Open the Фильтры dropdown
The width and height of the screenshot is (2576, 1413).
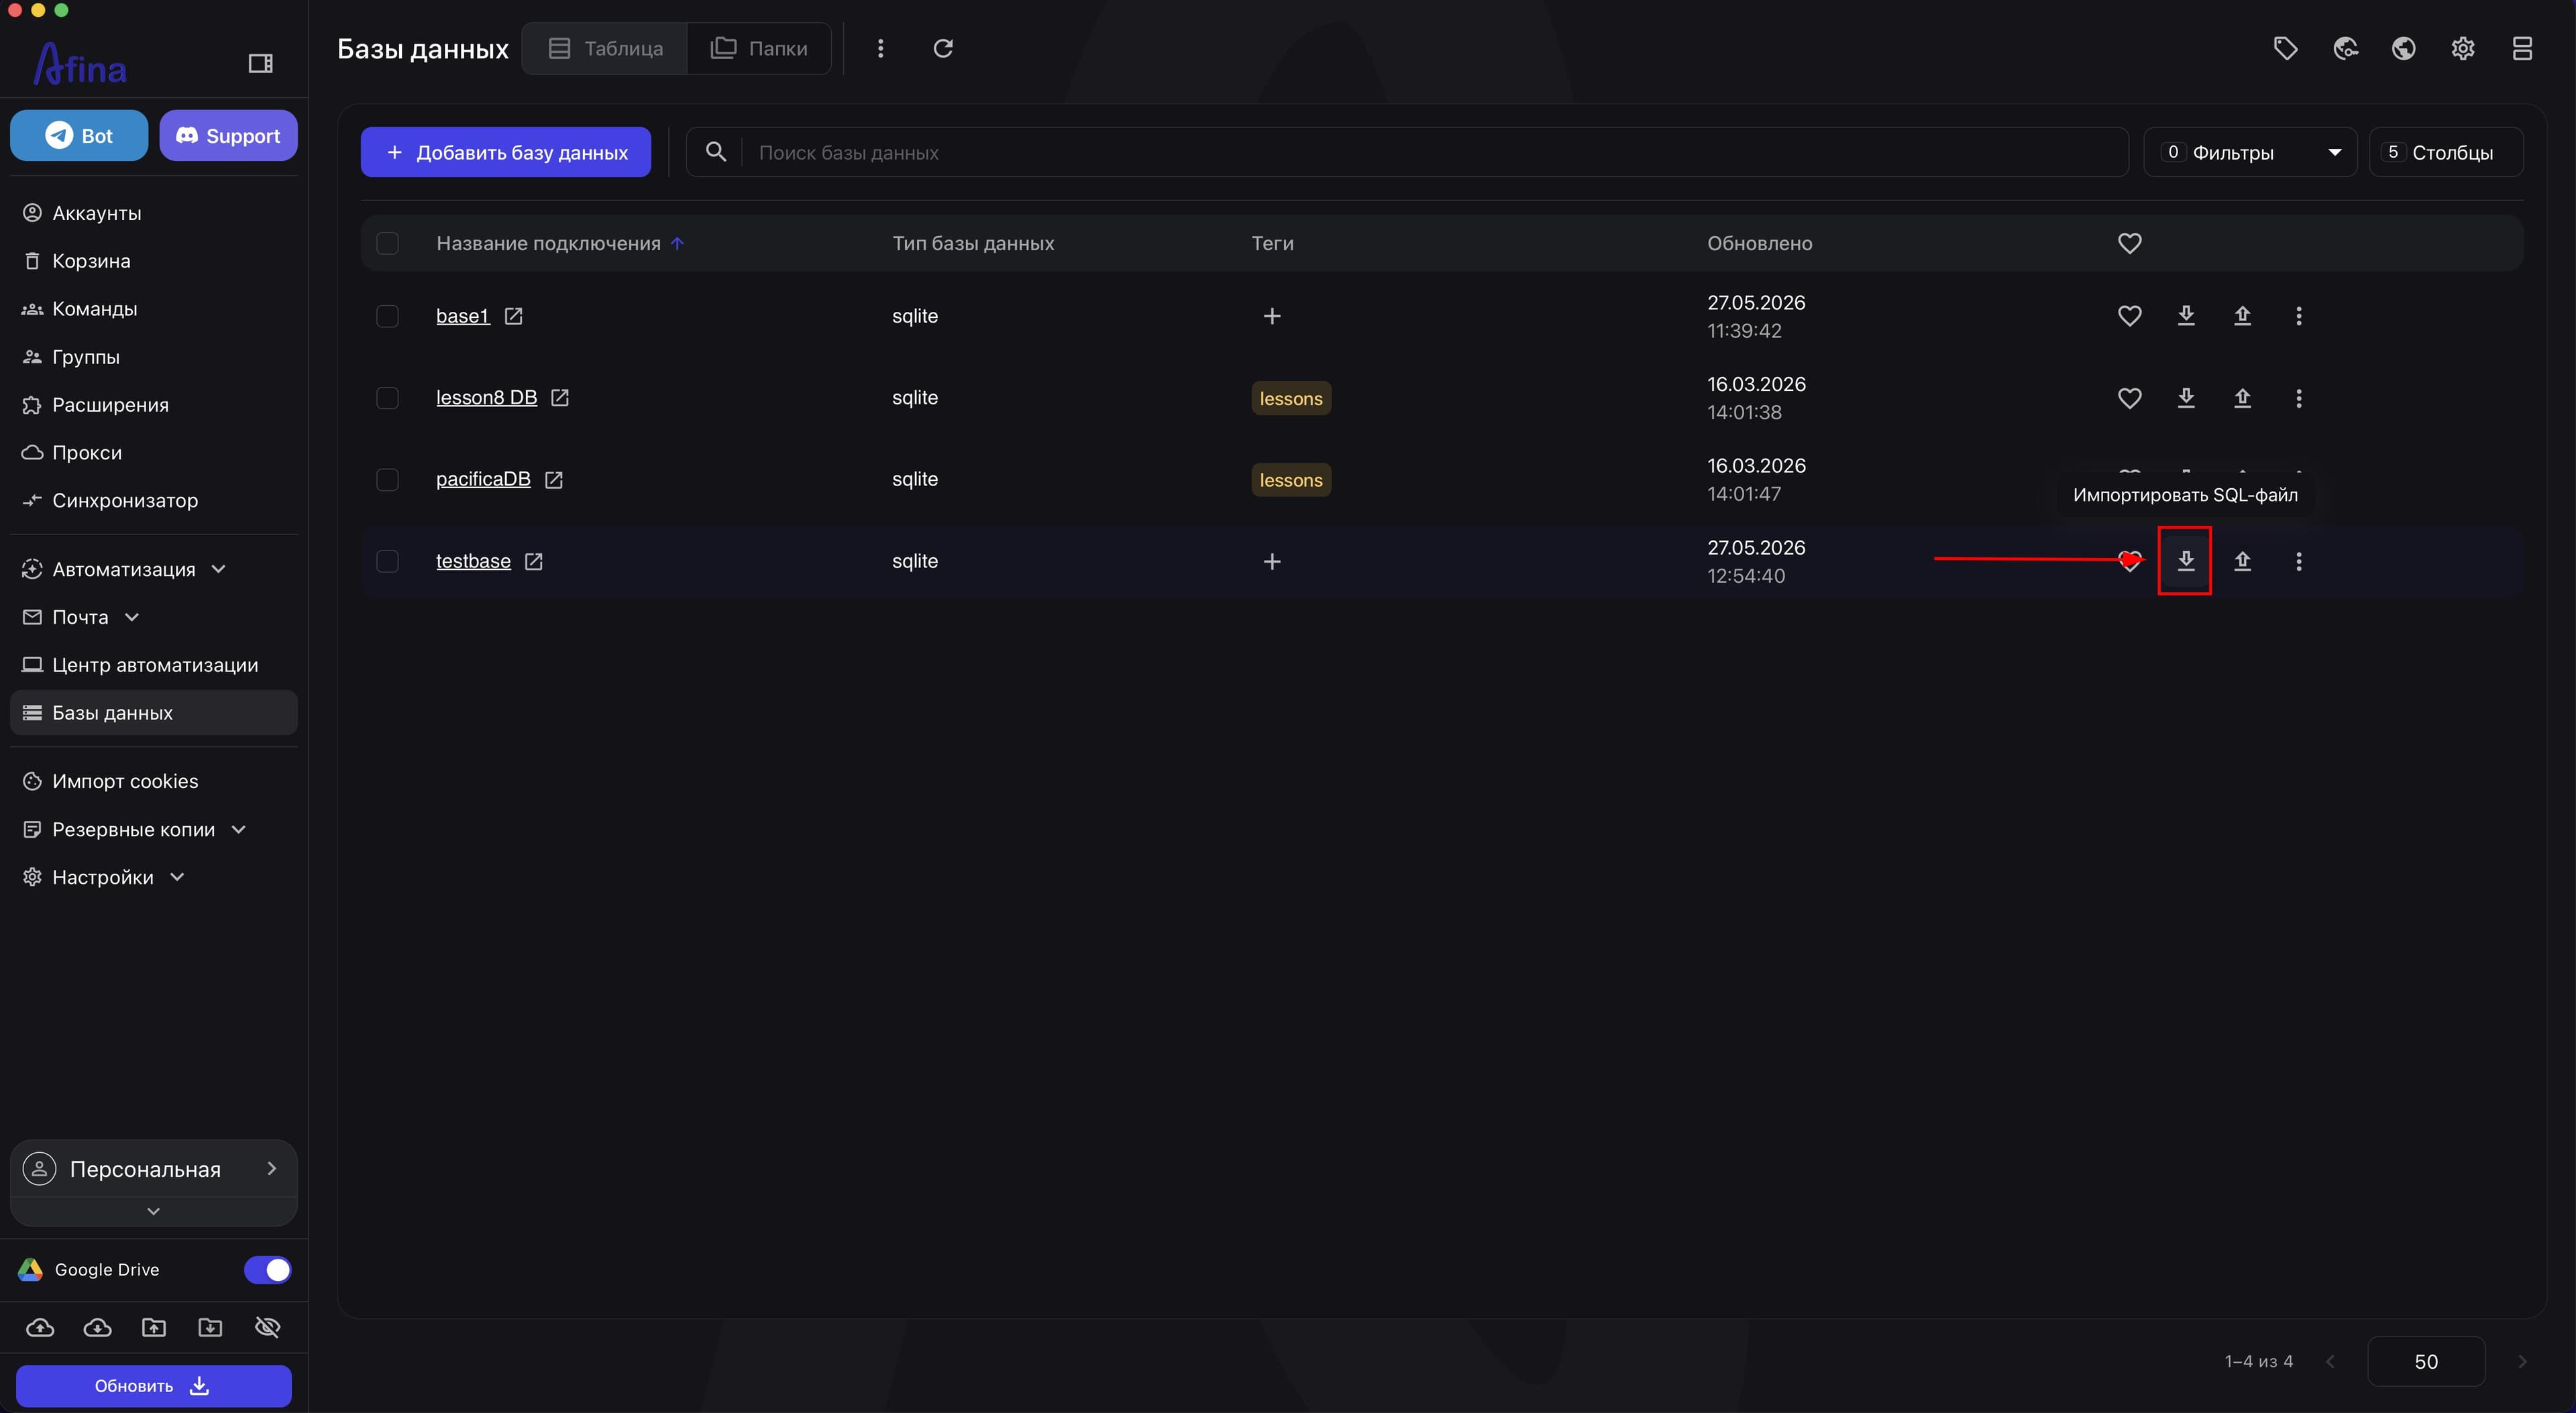coord(2250,152)
